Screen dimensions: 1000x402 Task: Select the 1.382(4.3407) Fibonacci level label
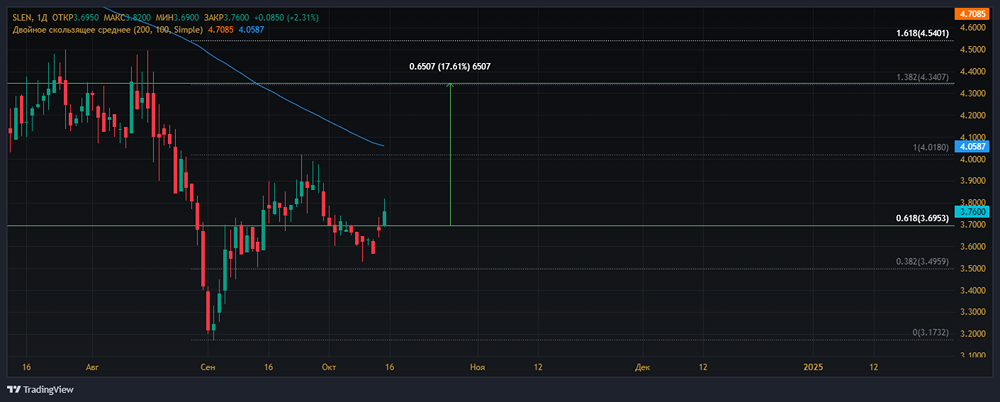tap(923, 77)
